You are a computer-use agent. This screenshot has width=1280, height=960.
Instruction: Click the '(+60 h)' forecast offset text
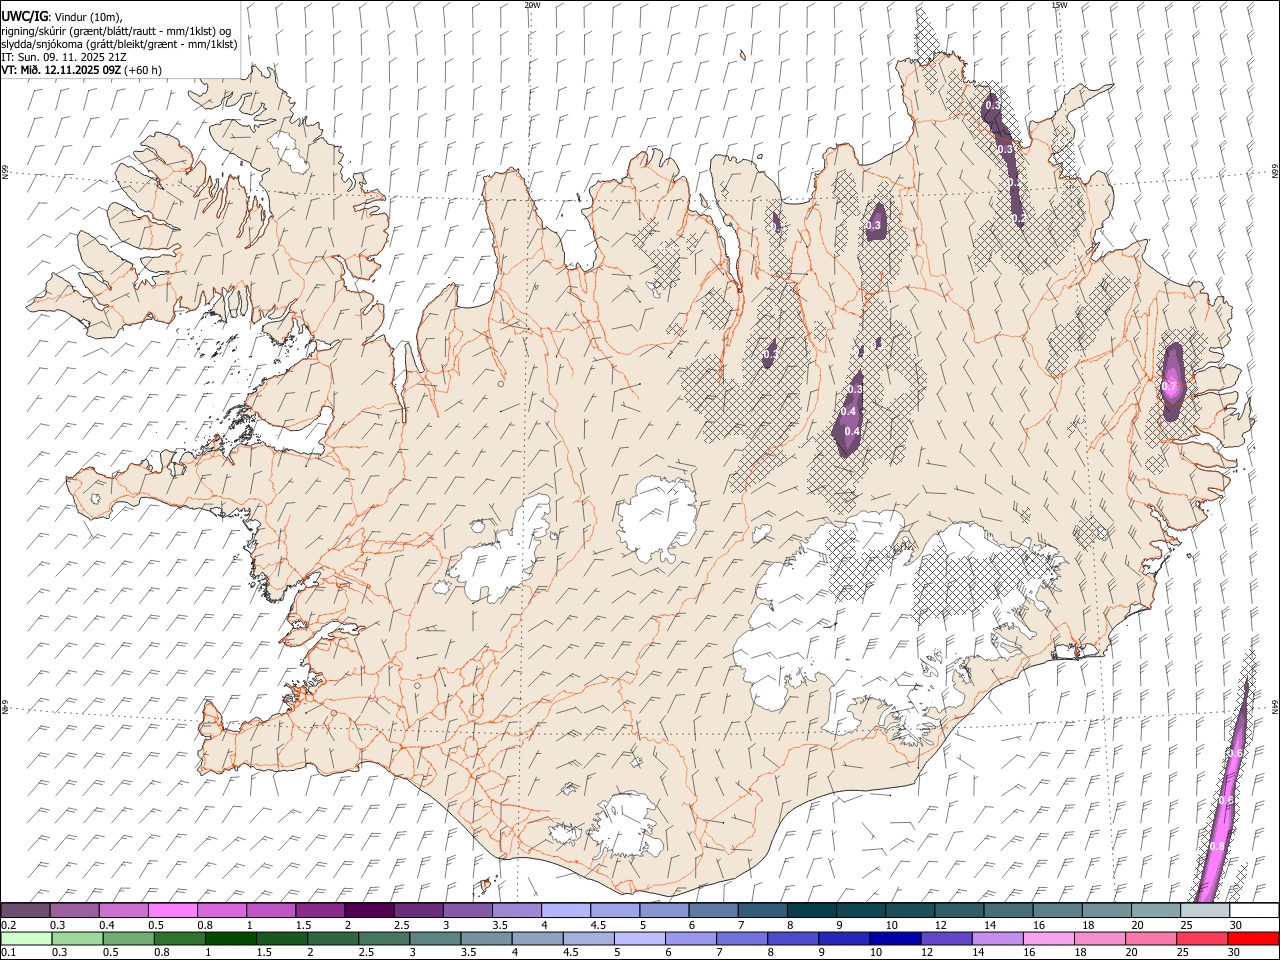click(x=144, y=70)
